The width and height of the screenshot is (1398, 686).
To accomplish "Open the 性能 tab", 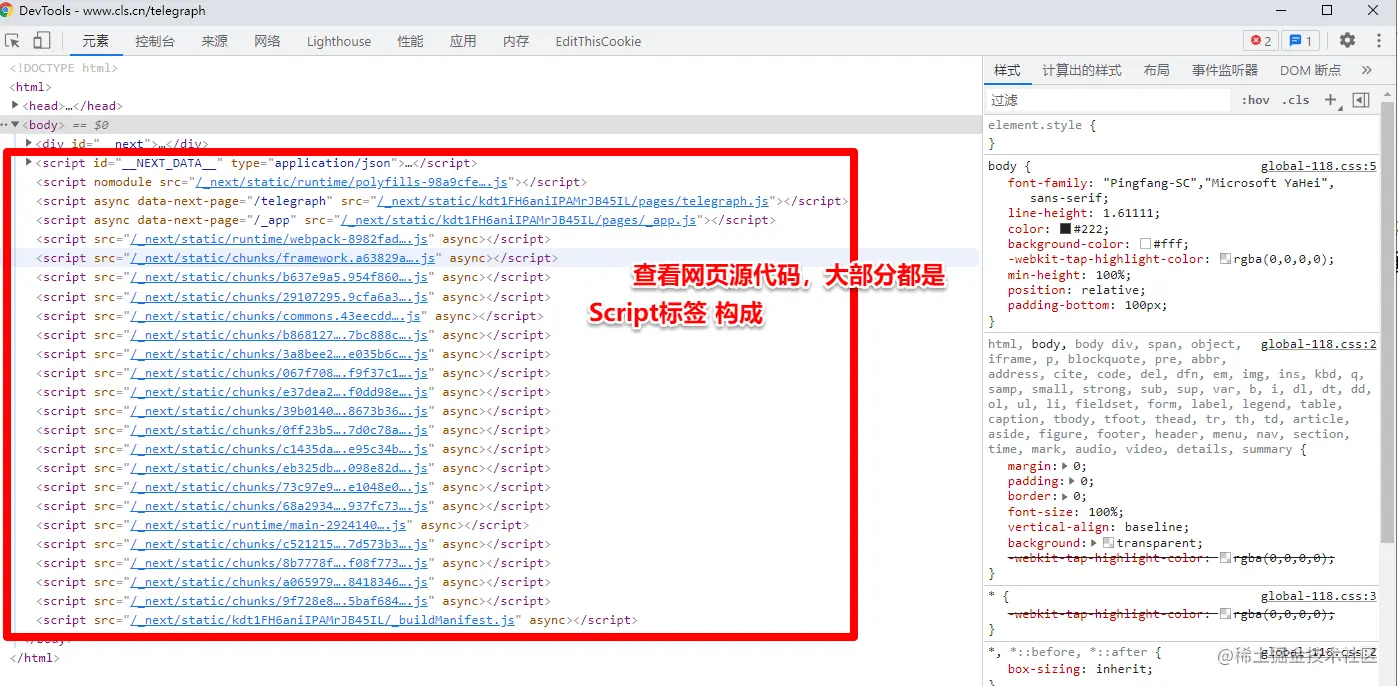I will (x=410, y=41).
